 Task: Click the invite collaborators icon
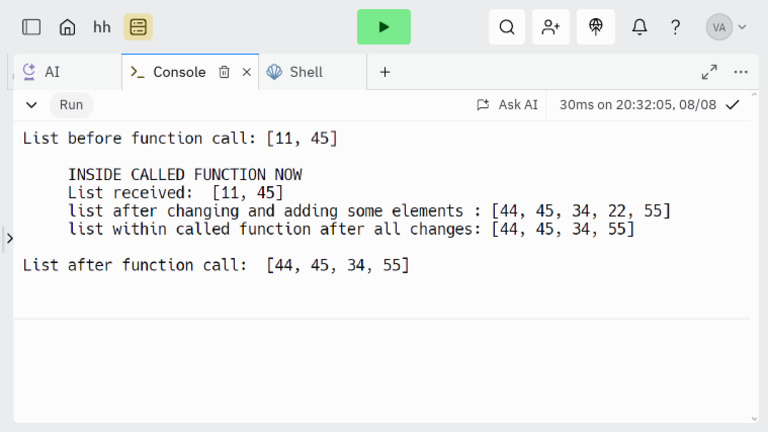coord(550,27)
